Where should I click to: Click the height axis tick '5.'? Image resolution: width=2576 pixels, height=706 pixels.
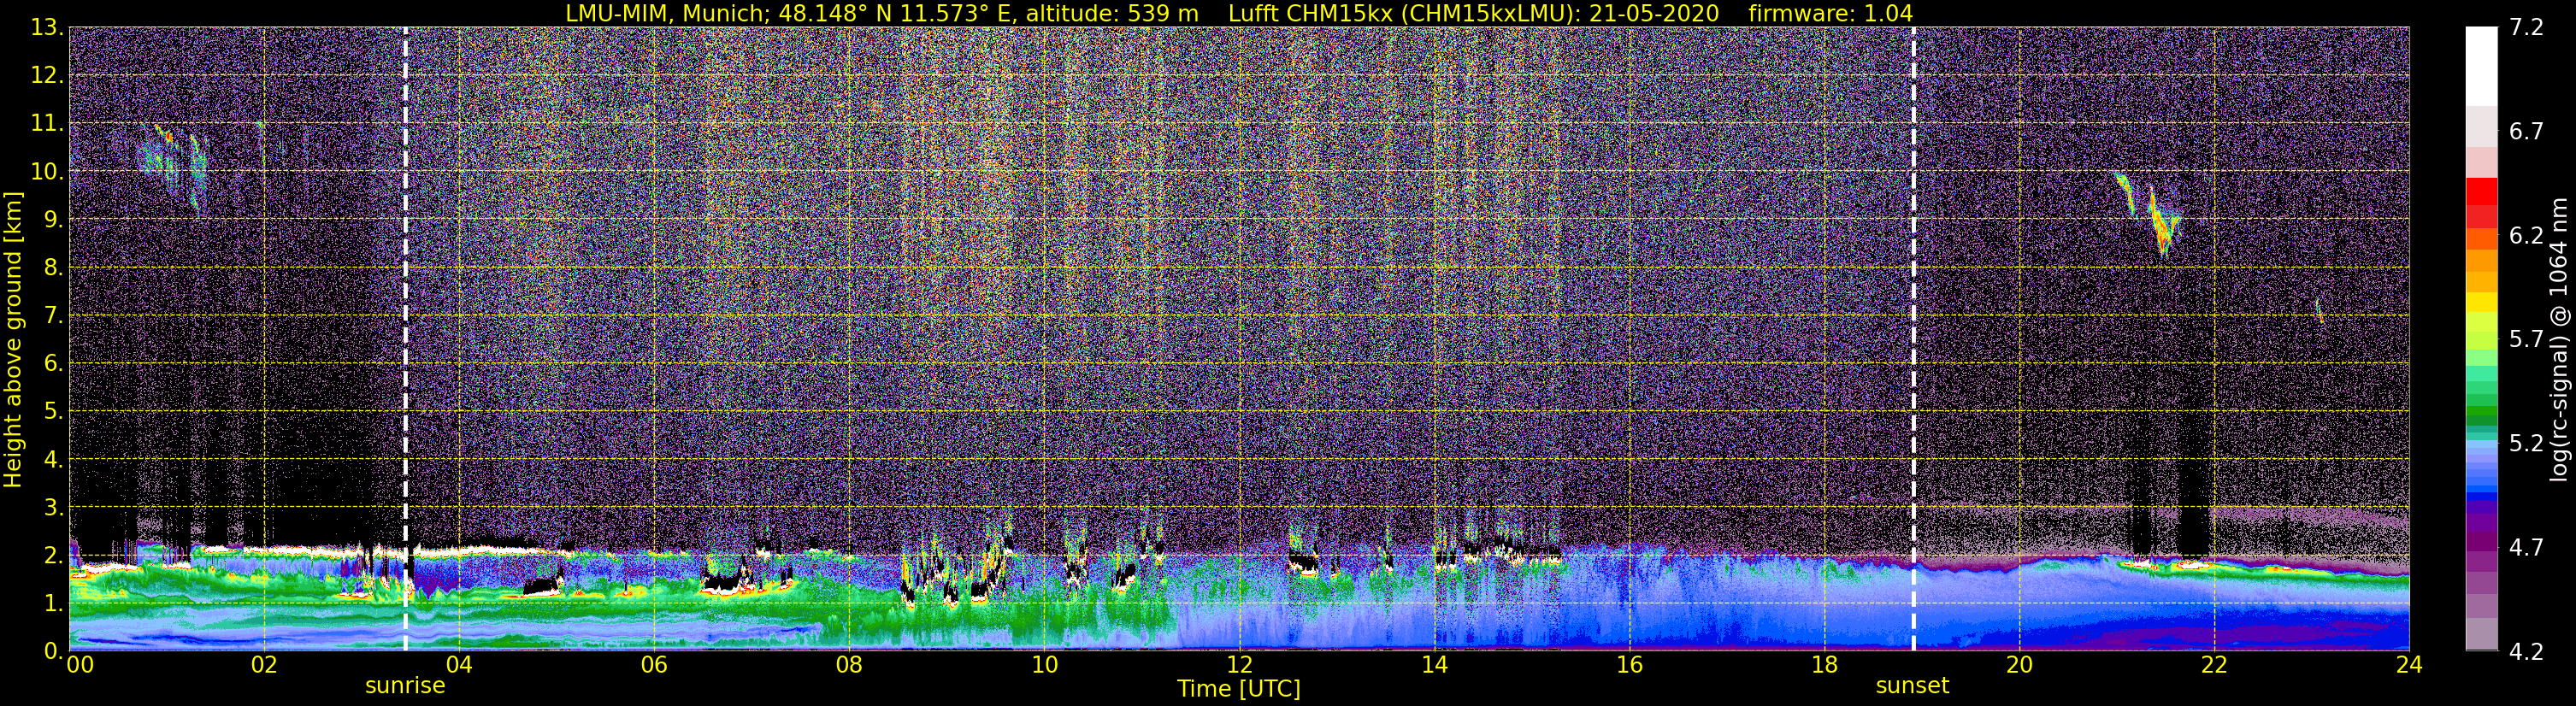[x=52, y=411]
